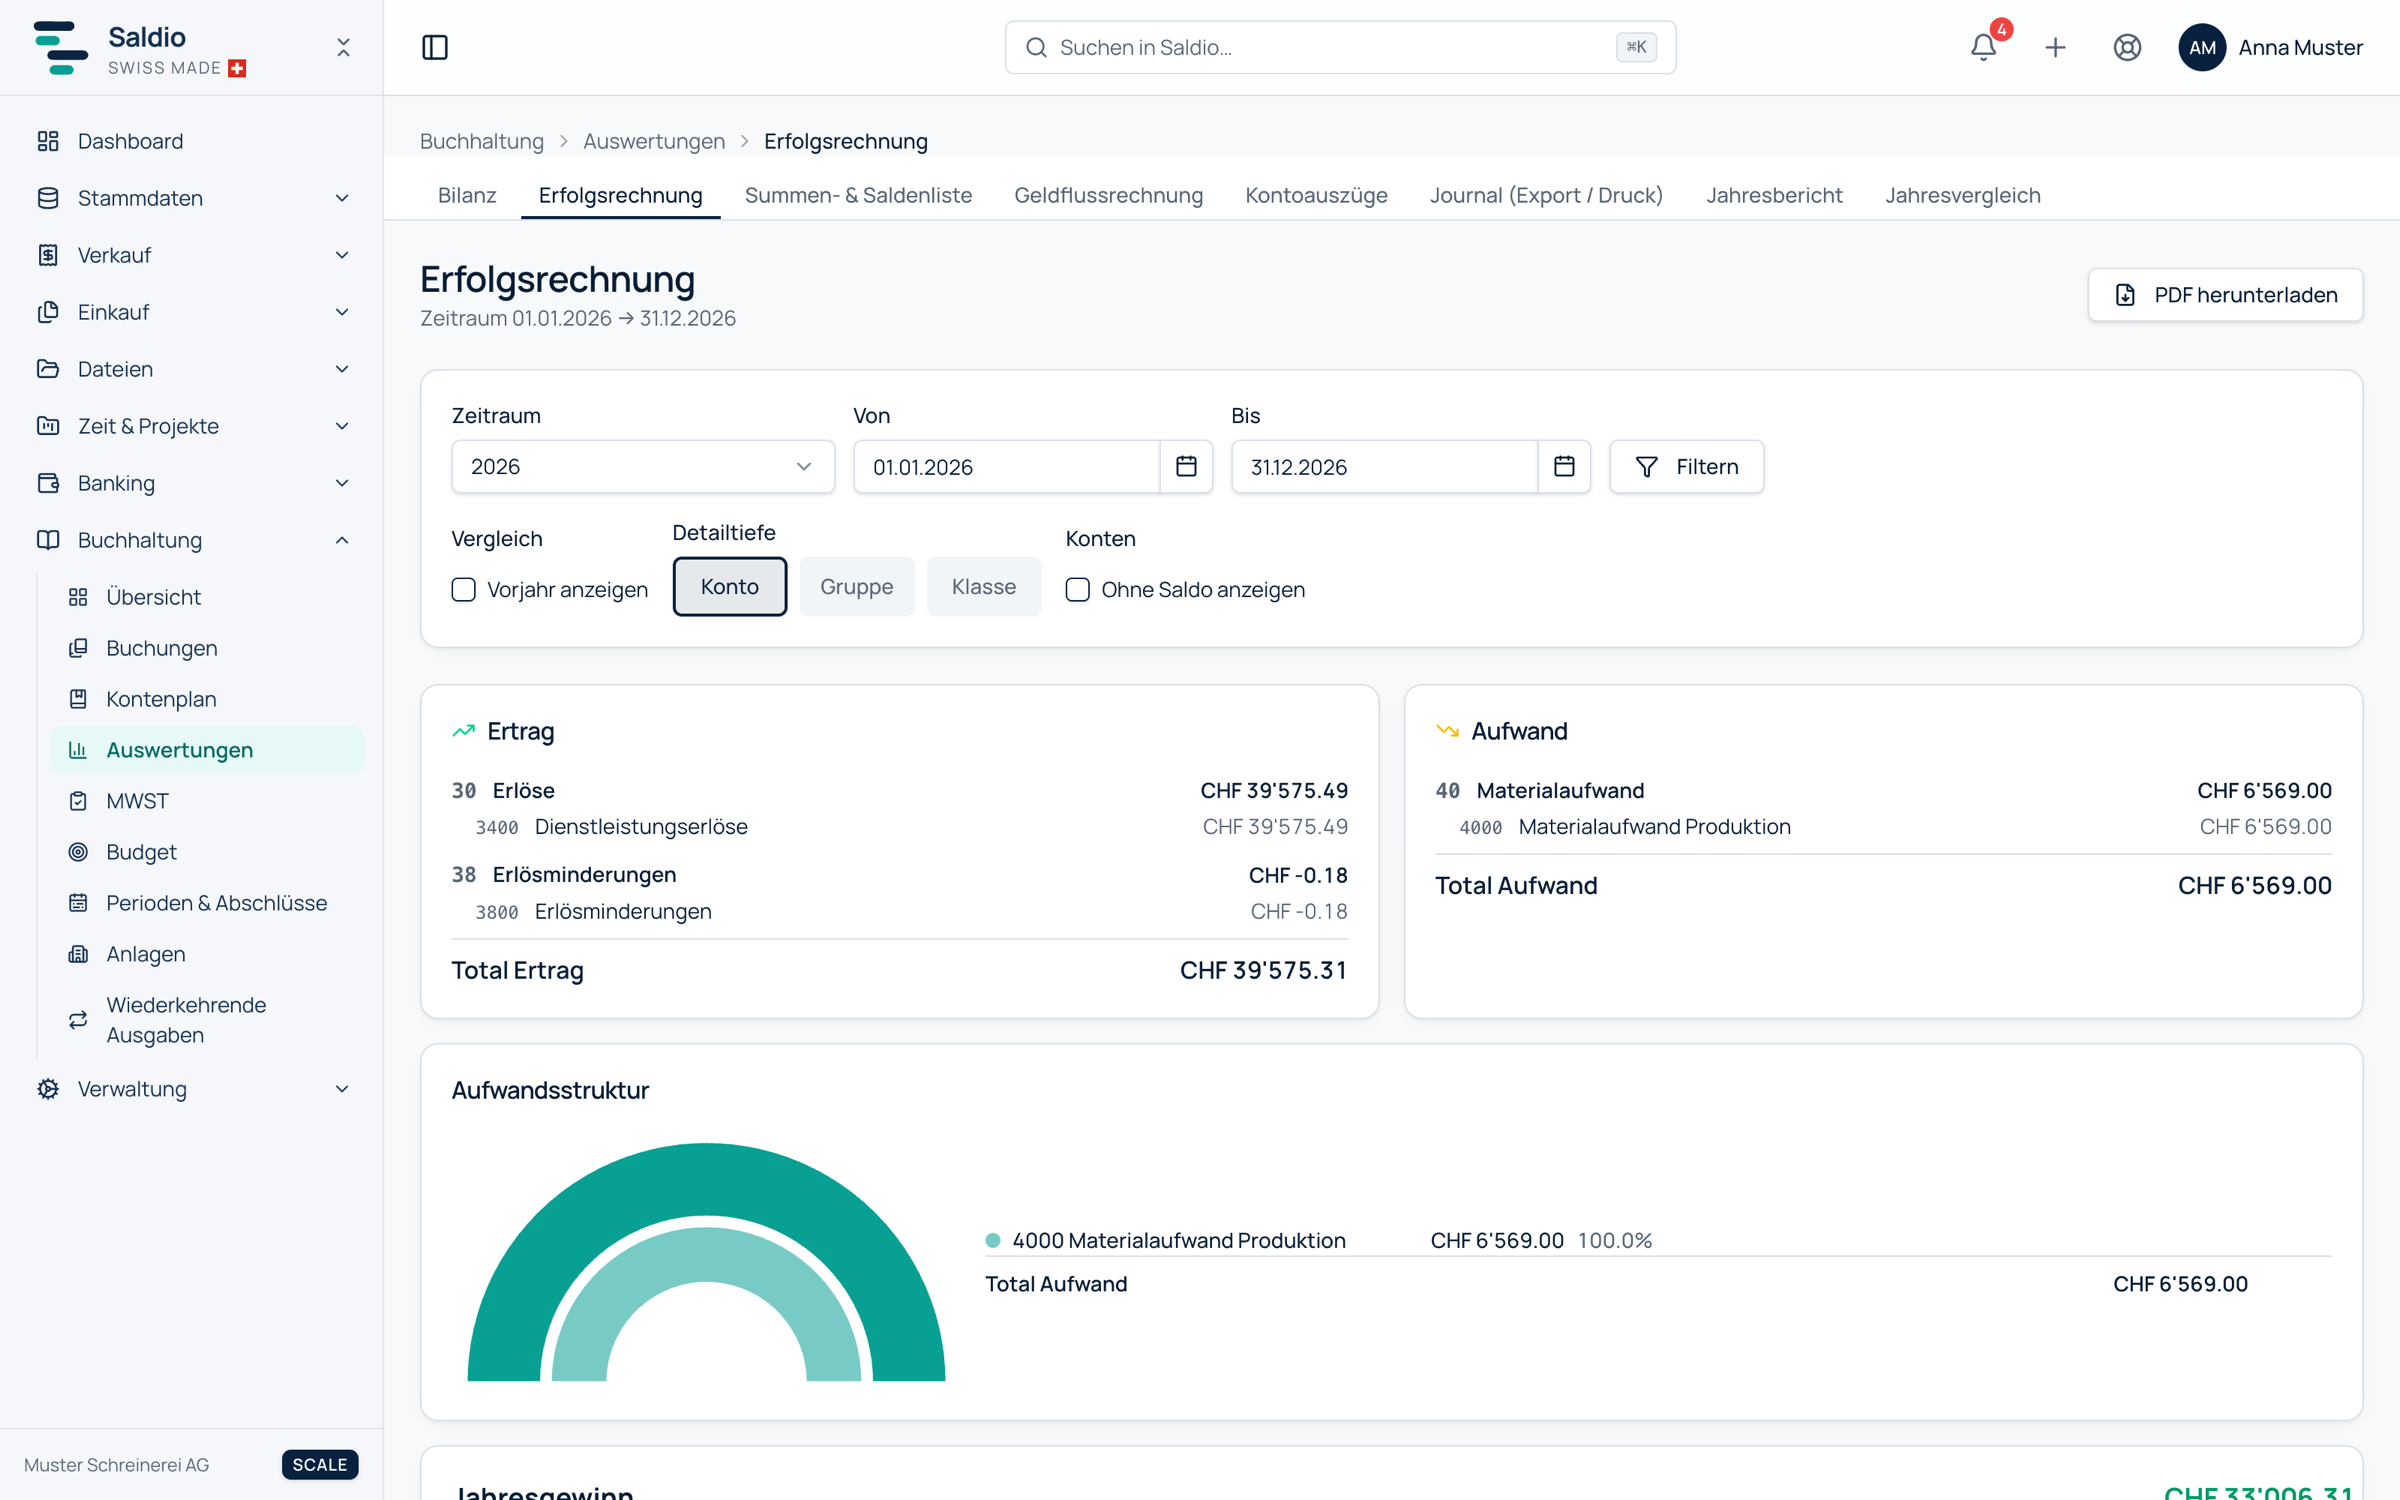Open Übersicht under Buchhaltung

pos(206,597)
